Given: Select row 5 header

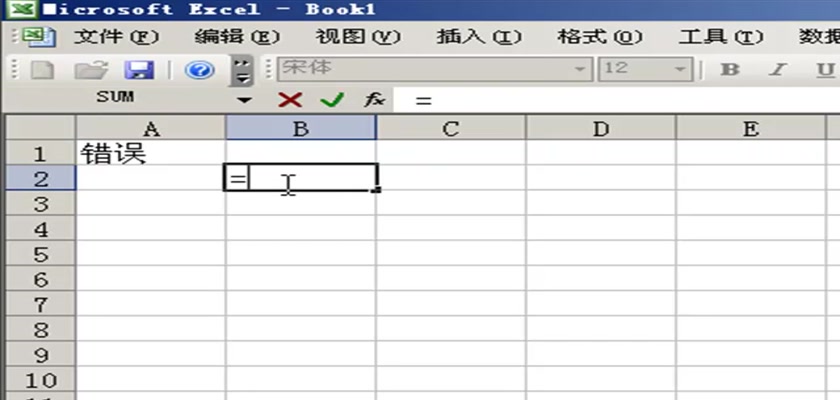Looking at the screenshot, I should tap(41, 254).
